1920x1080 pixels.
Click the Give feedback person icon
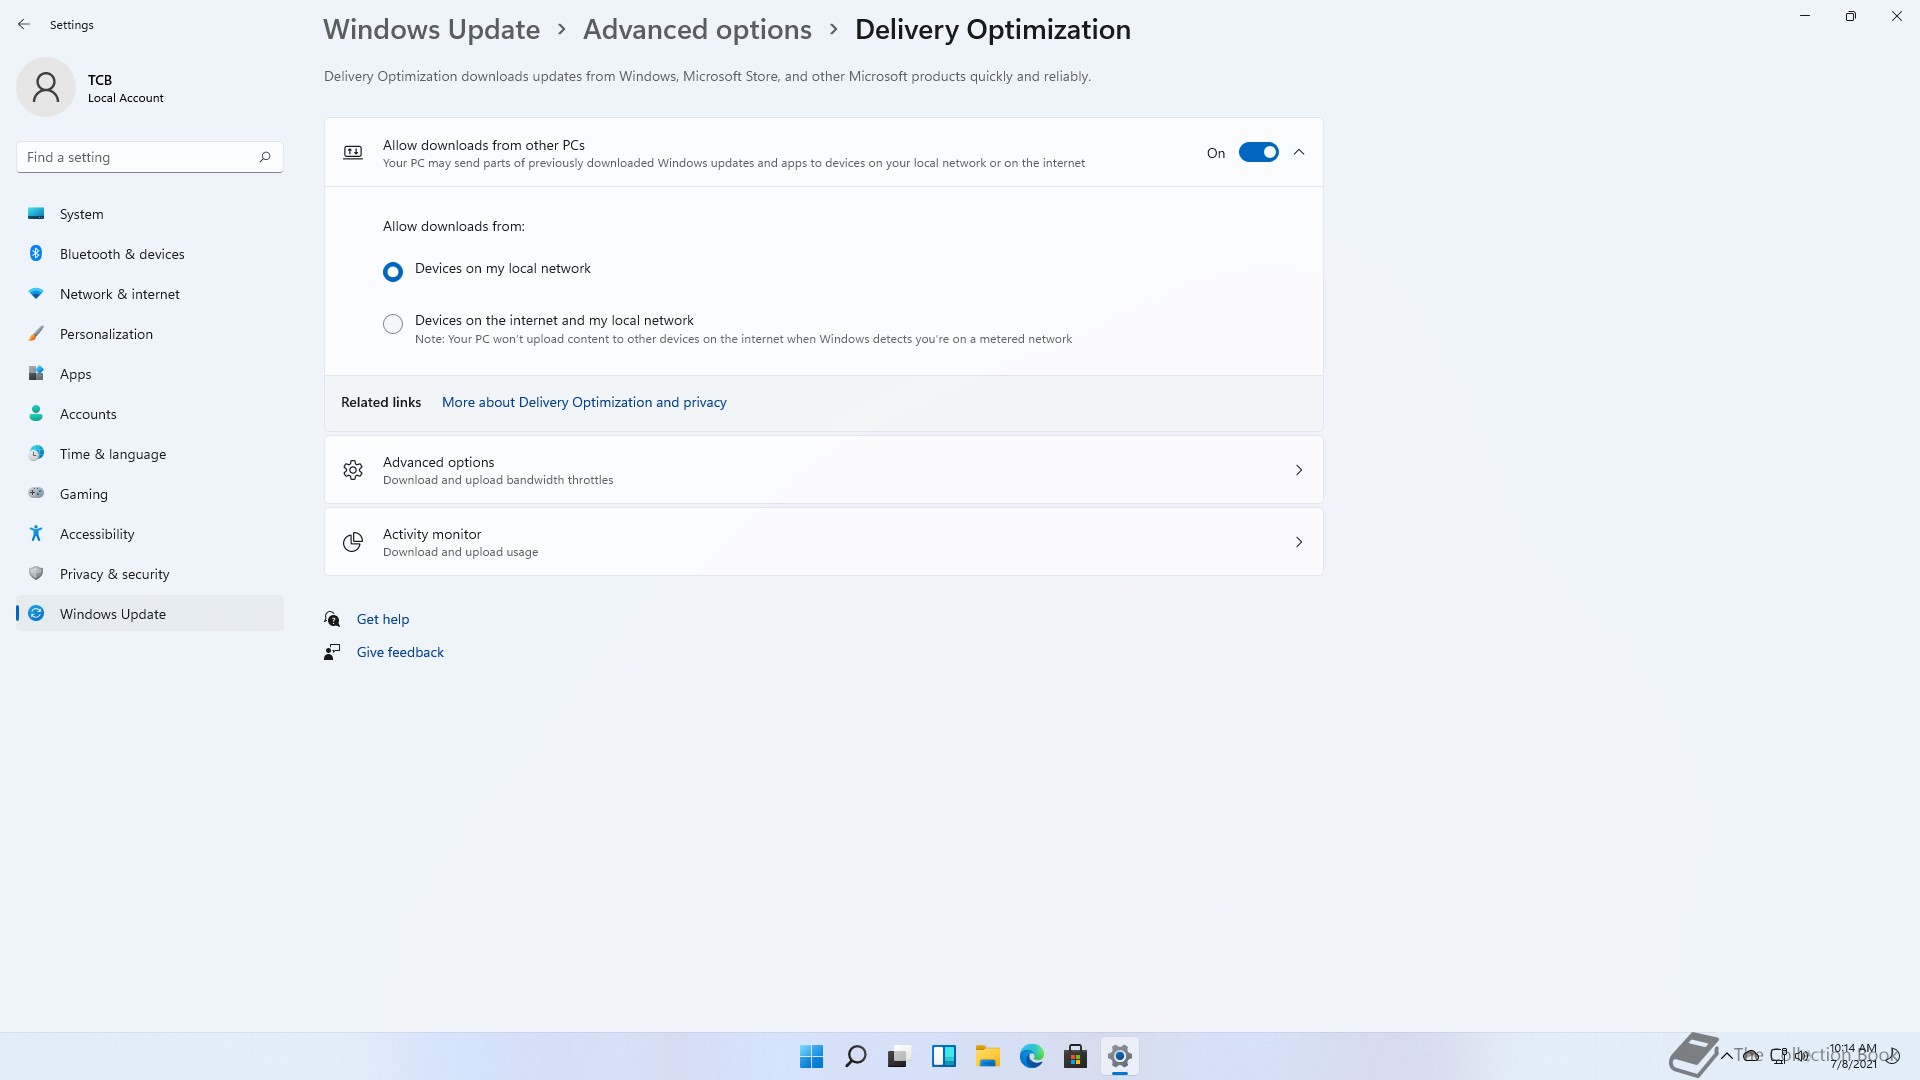pyautogui.click(x=332, y=652)
